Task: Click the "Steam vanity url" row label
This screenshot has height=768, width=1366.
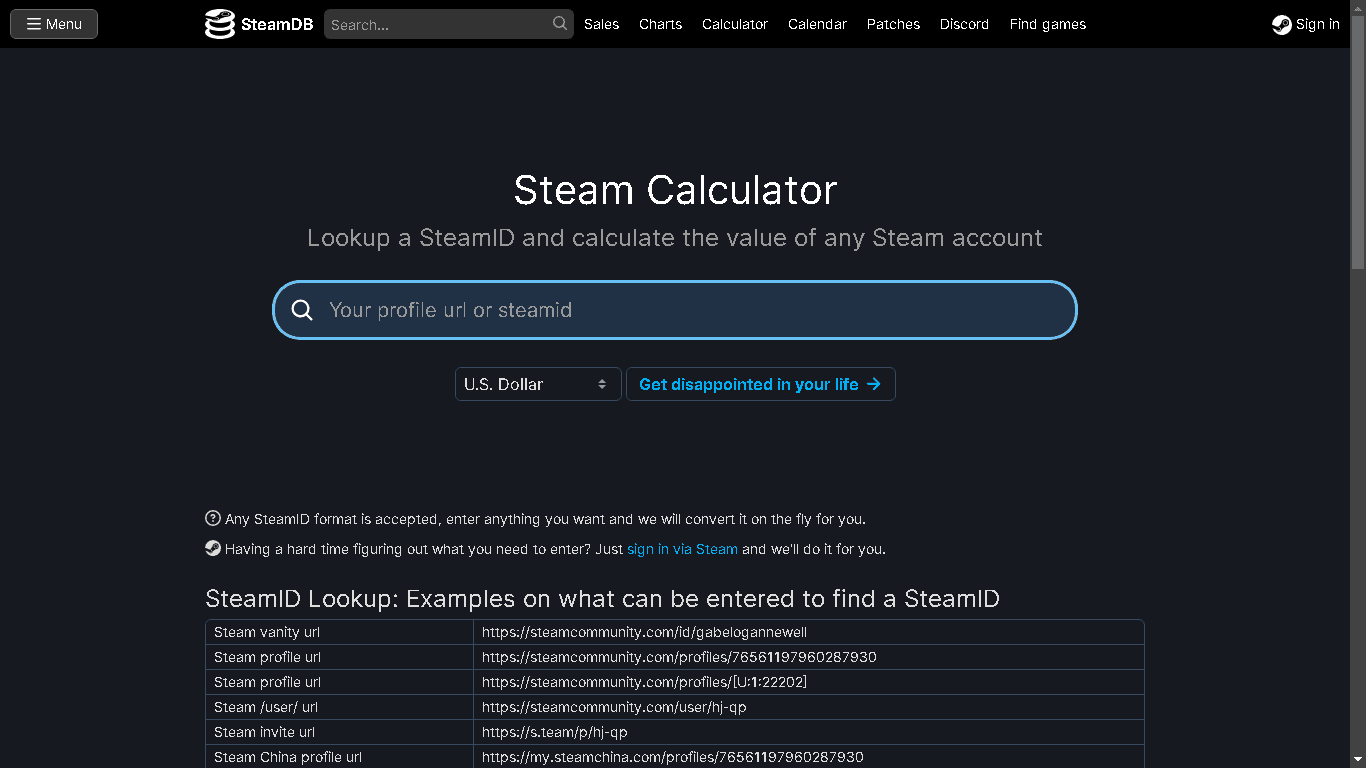Action: (267, 632)
